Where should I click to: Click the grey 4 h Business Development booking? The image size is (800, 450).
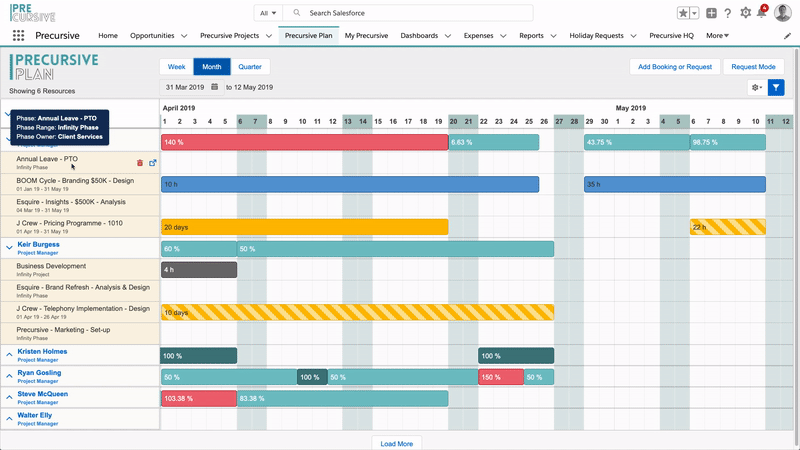coord(199,269)
